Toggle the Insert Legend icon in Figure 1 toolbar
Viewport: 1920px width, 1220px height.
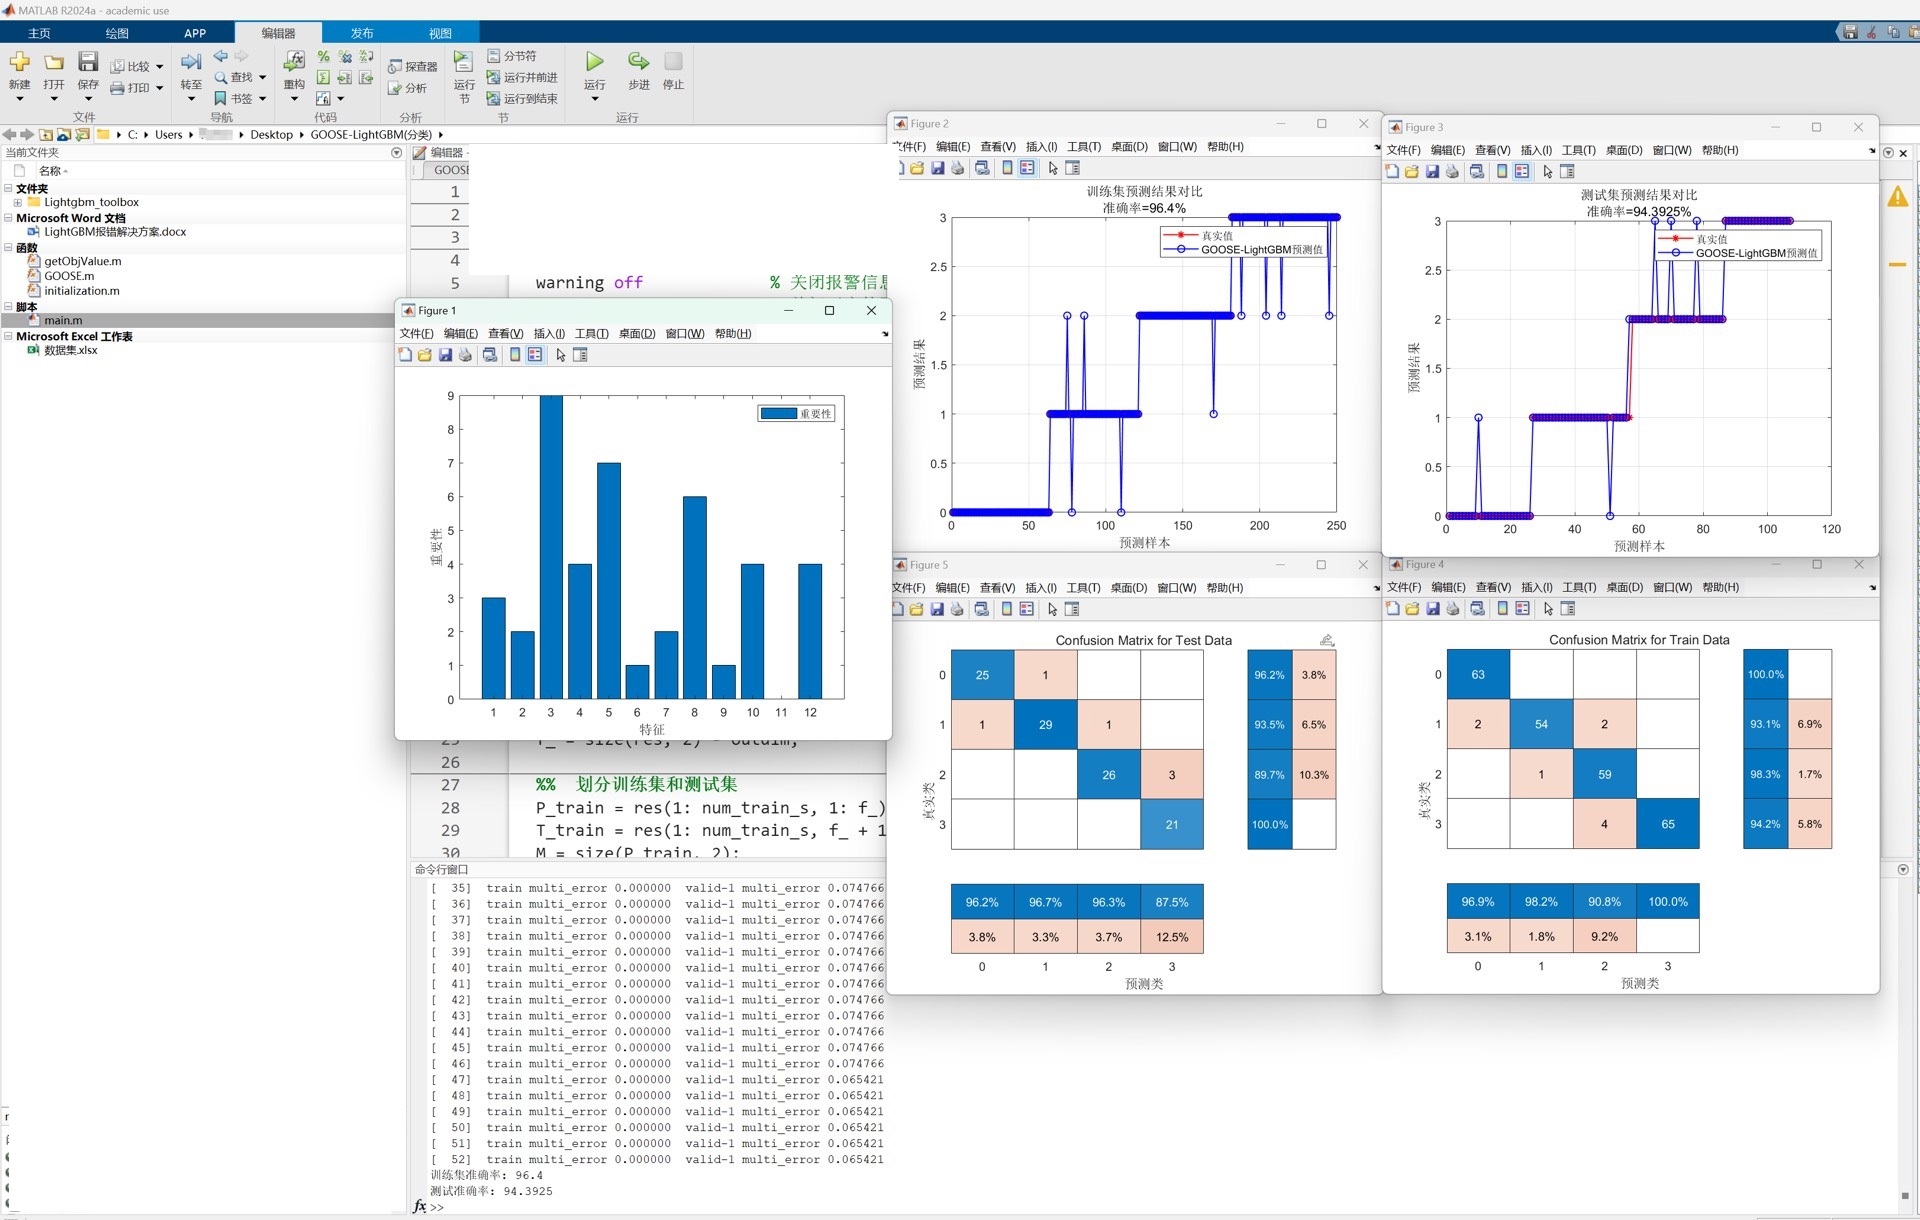[x=535, y=355]
